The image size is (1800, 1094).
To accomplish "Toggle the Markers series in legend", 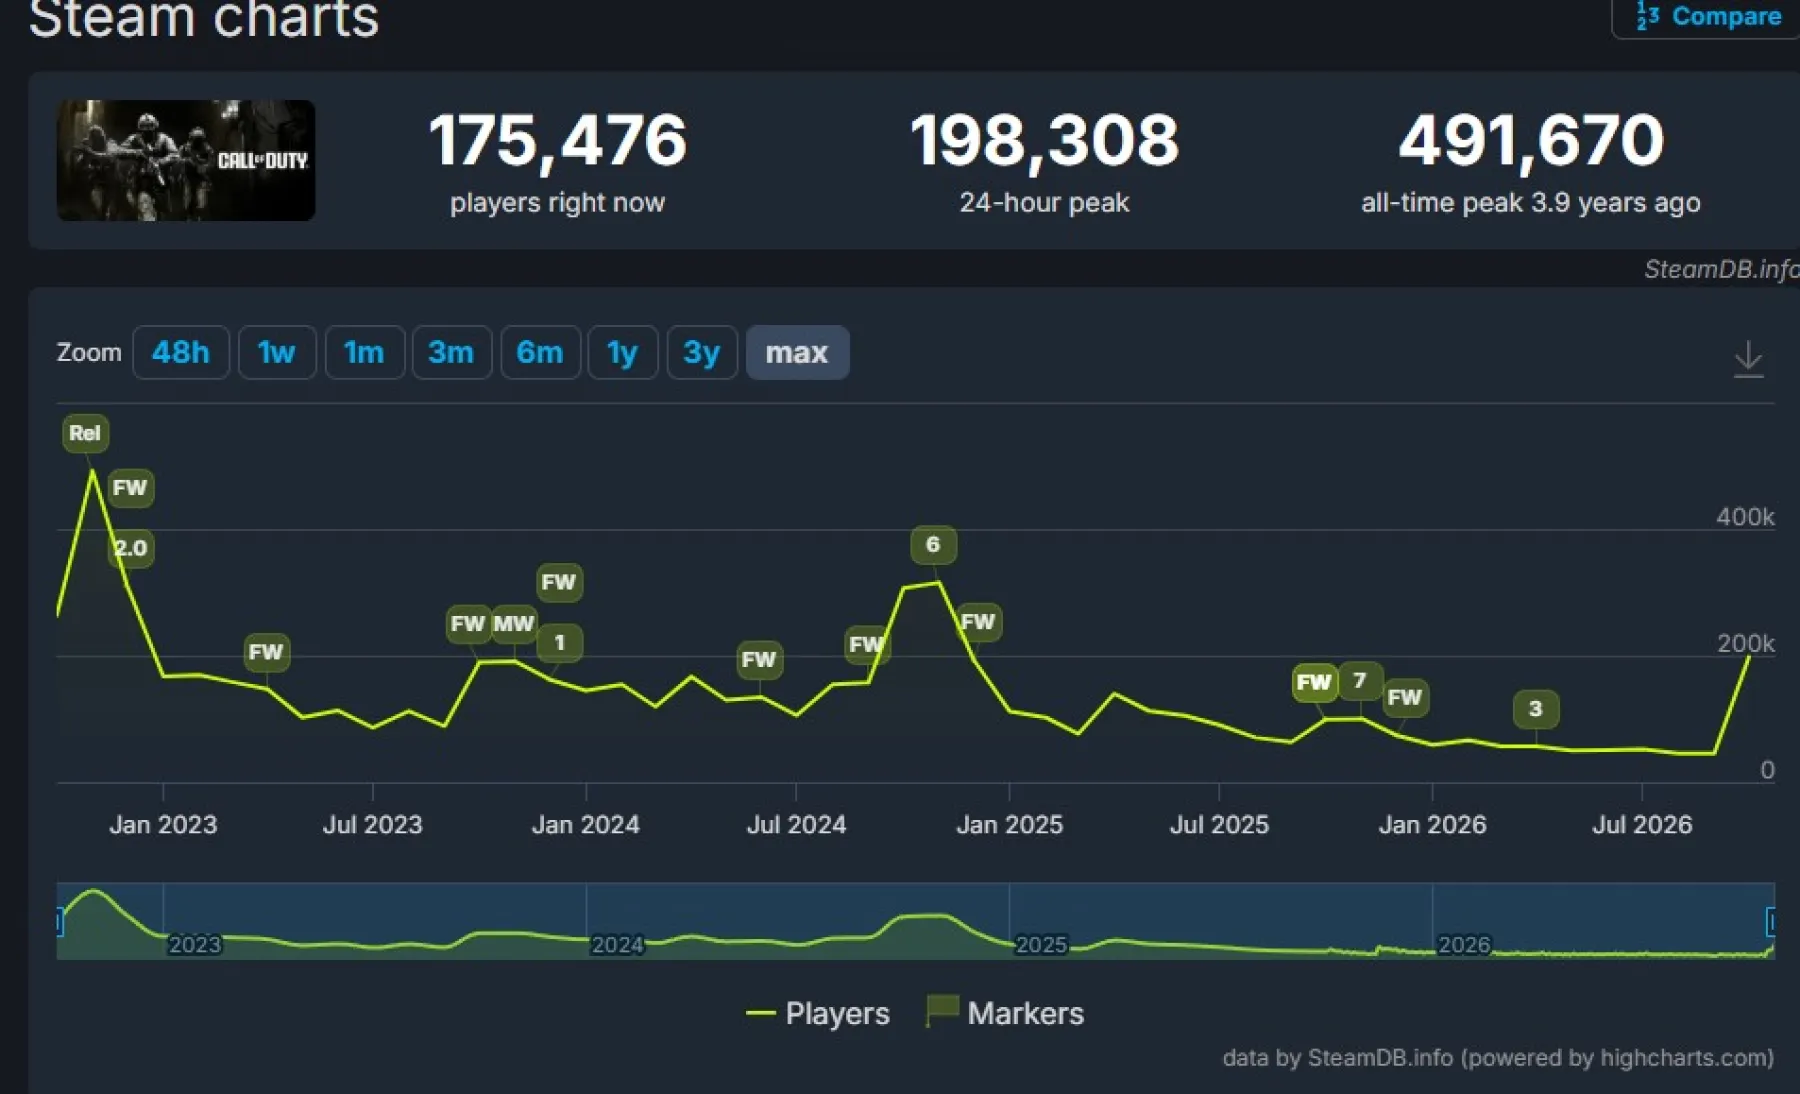I will tap(1005, 1012).
